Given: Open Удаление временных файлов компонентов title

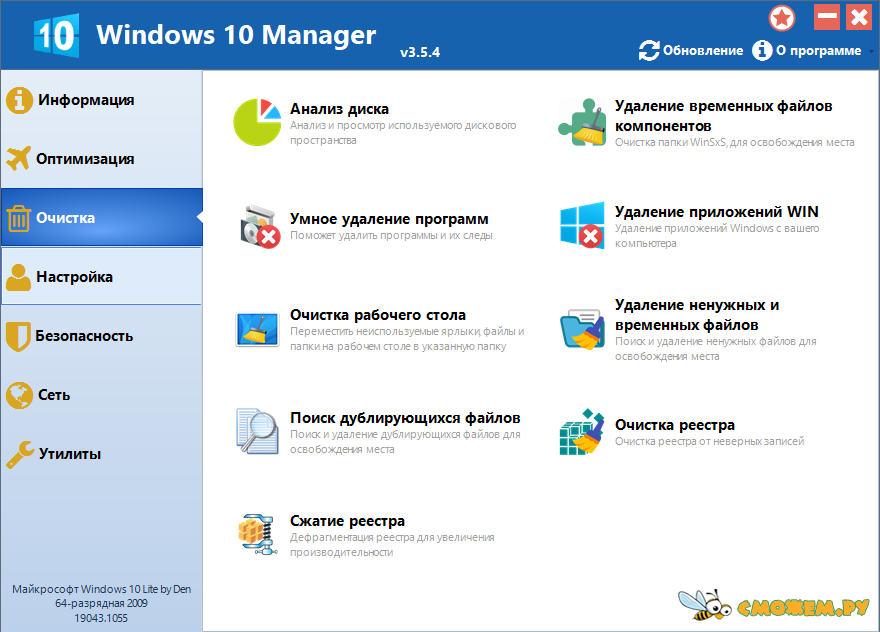Looking at the screenshot, I should 723,116.
